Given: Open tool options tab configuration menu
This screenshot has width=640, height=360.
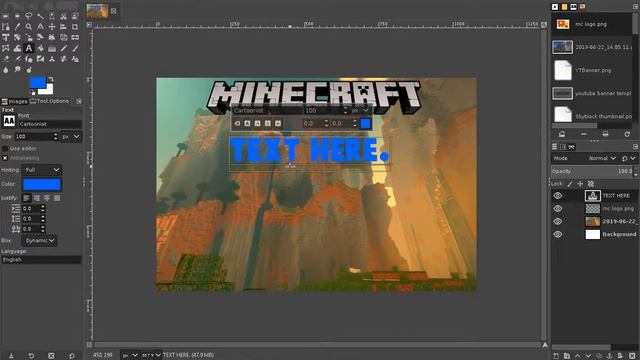Looking at the screenshot, I should (x=79, y=101).
